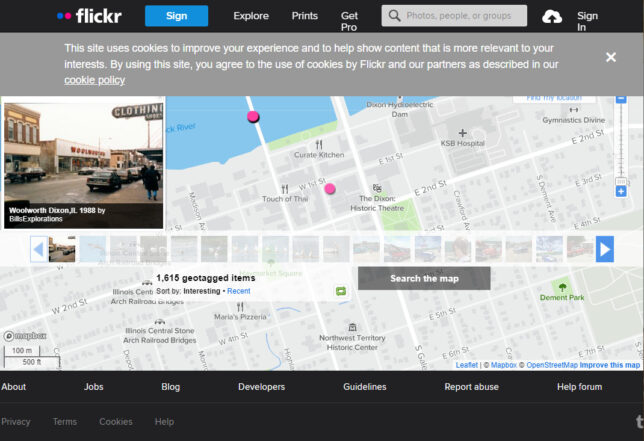
Task: Click the Dement Park tree icon
Action: (562, 287)
